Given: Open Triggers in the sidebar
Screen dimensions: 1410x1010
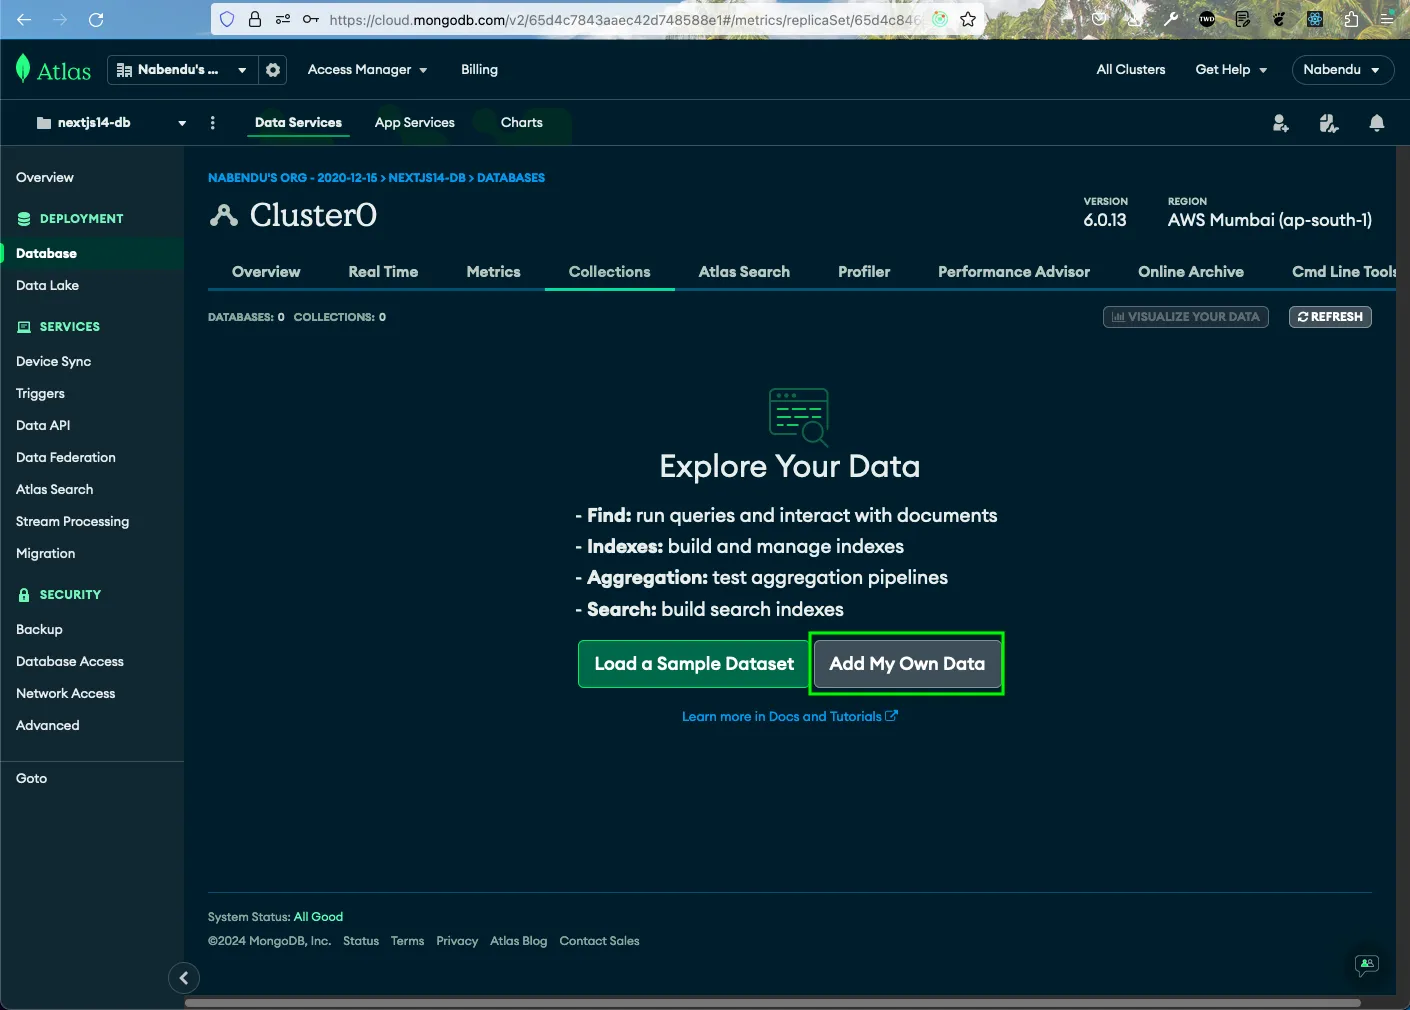Looking at the screenshot, I should [x=40, y=394].
